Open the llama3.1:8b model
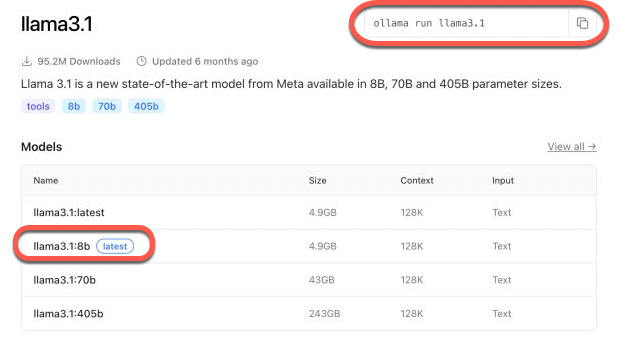Screen dimensions: 619x361 click(62, 246)
